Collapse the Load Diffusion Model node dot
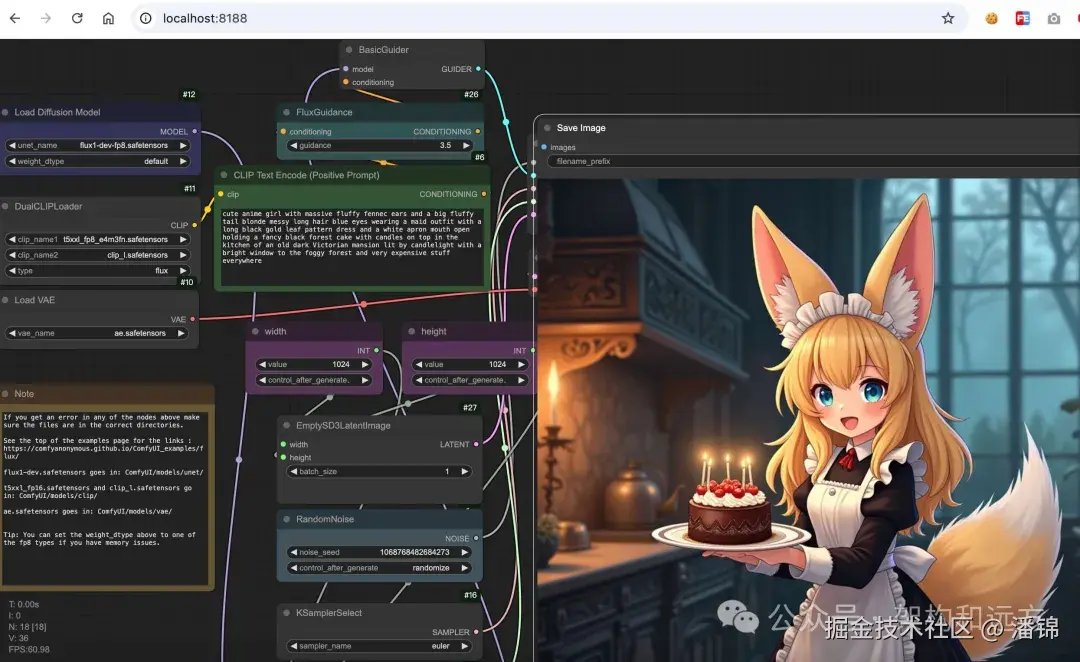 6,112
